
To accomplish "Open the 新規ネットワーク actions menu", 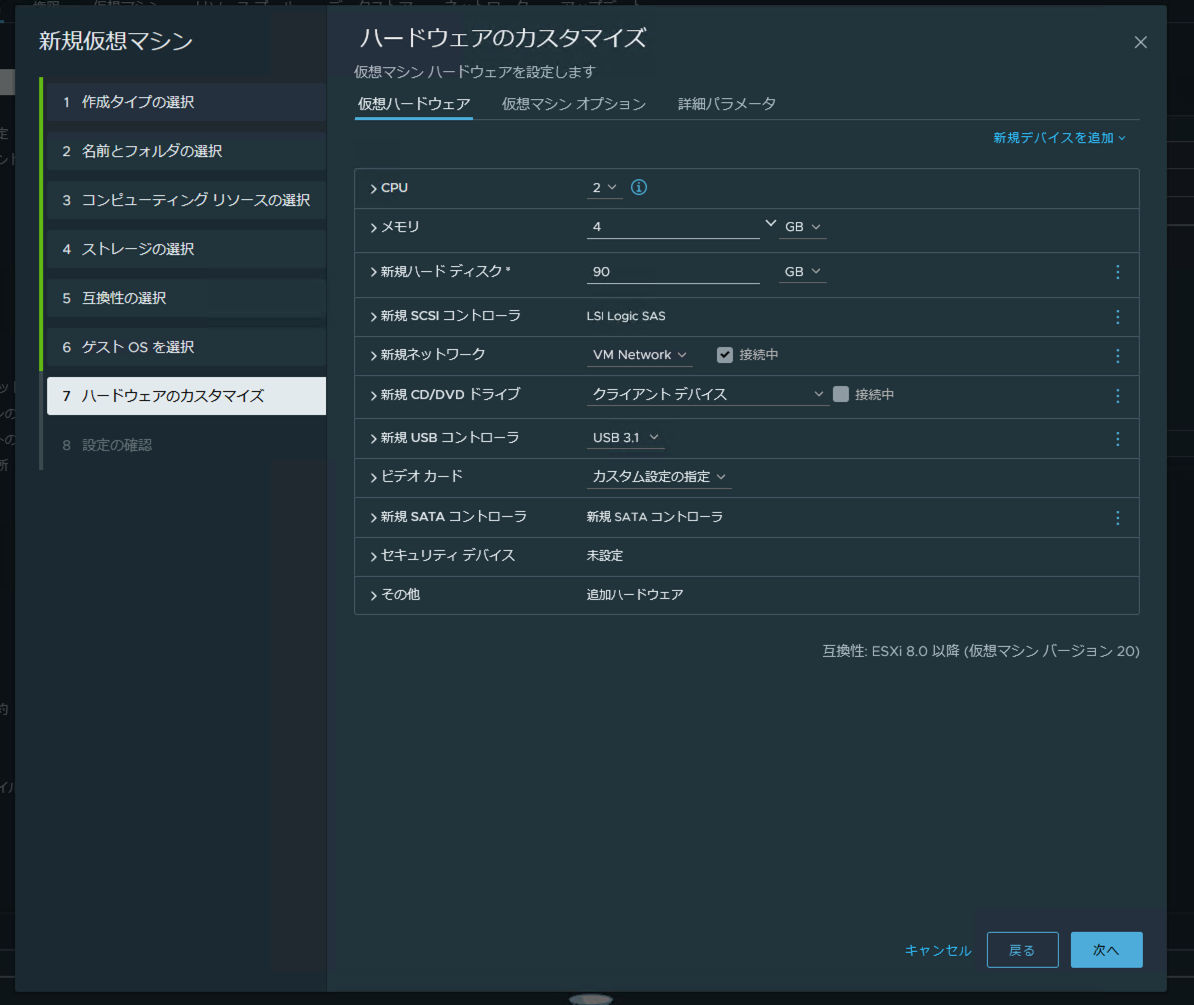I will coord(1117,355).
